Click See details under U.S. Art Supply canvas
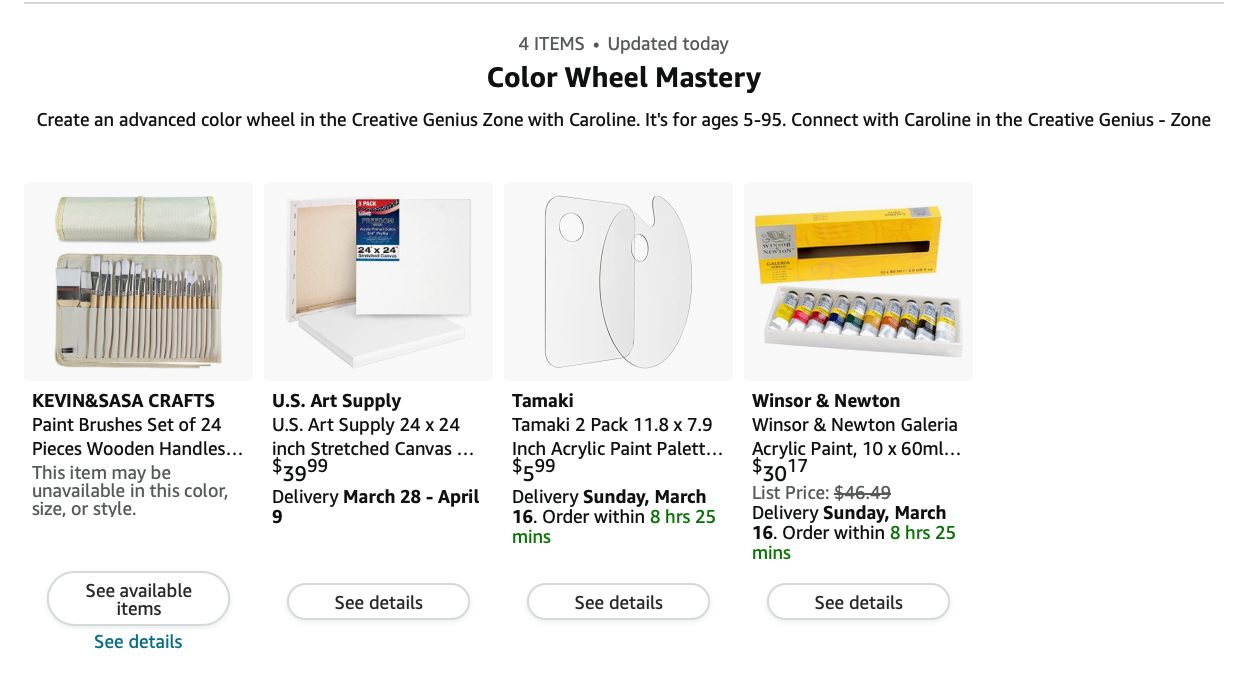Viewport: 1234px width, 688px height. (x=378, y=602)
